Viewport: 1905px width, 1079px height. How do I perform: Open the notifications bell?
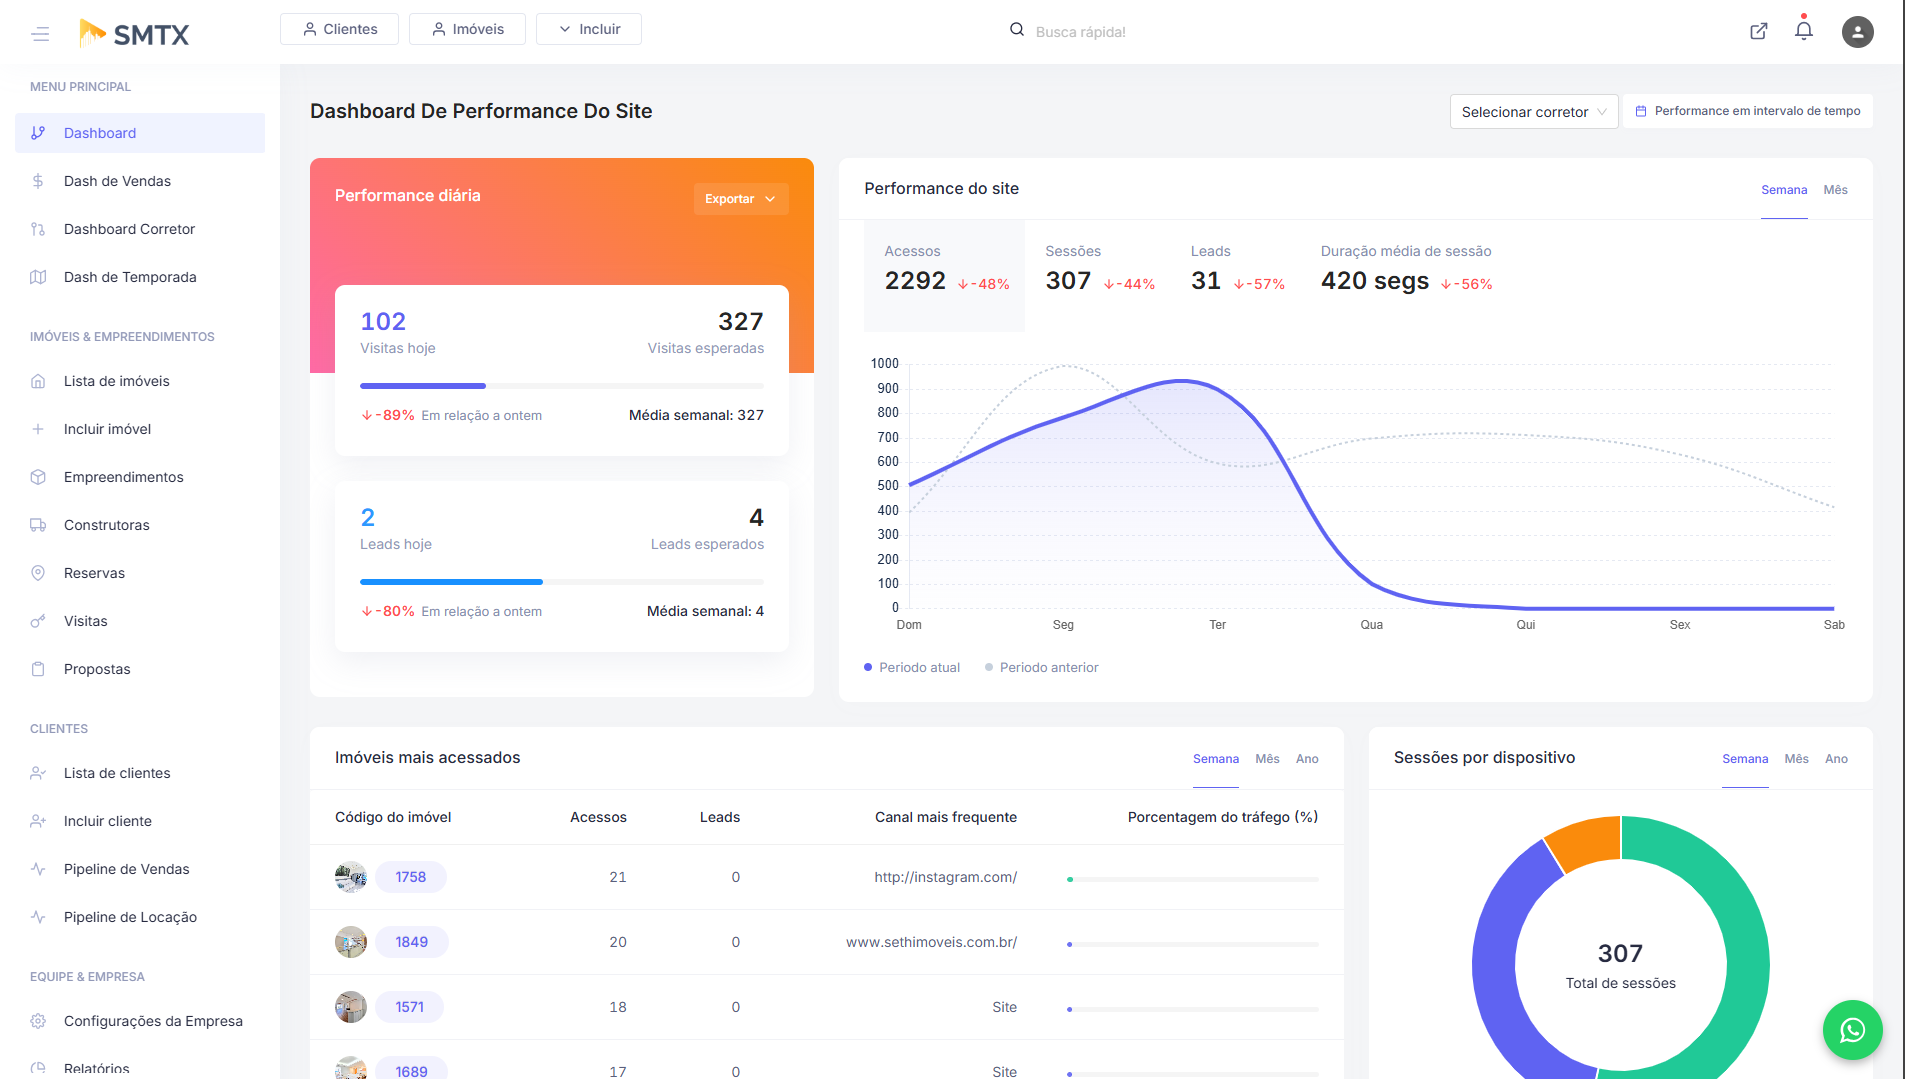(1803, 31)
